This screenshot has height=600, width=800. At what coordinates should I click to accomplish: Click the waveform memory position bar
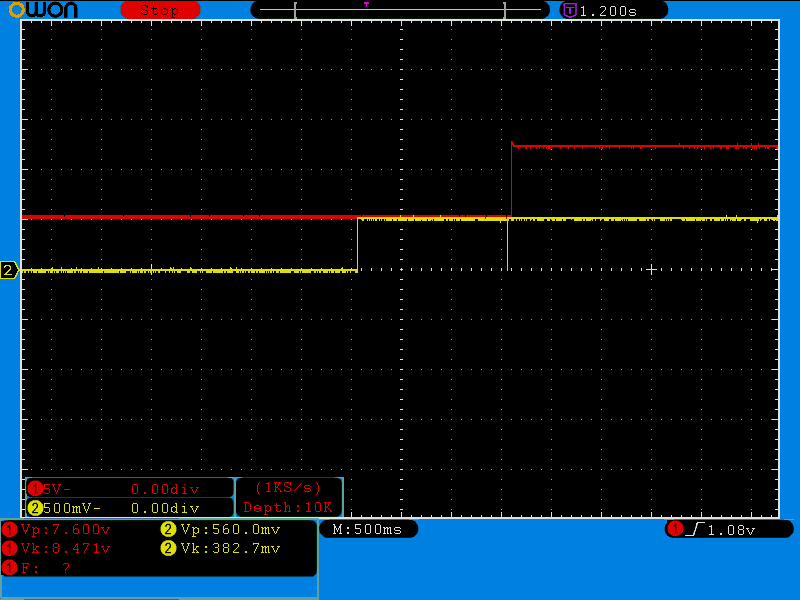(x=400, y=10)
